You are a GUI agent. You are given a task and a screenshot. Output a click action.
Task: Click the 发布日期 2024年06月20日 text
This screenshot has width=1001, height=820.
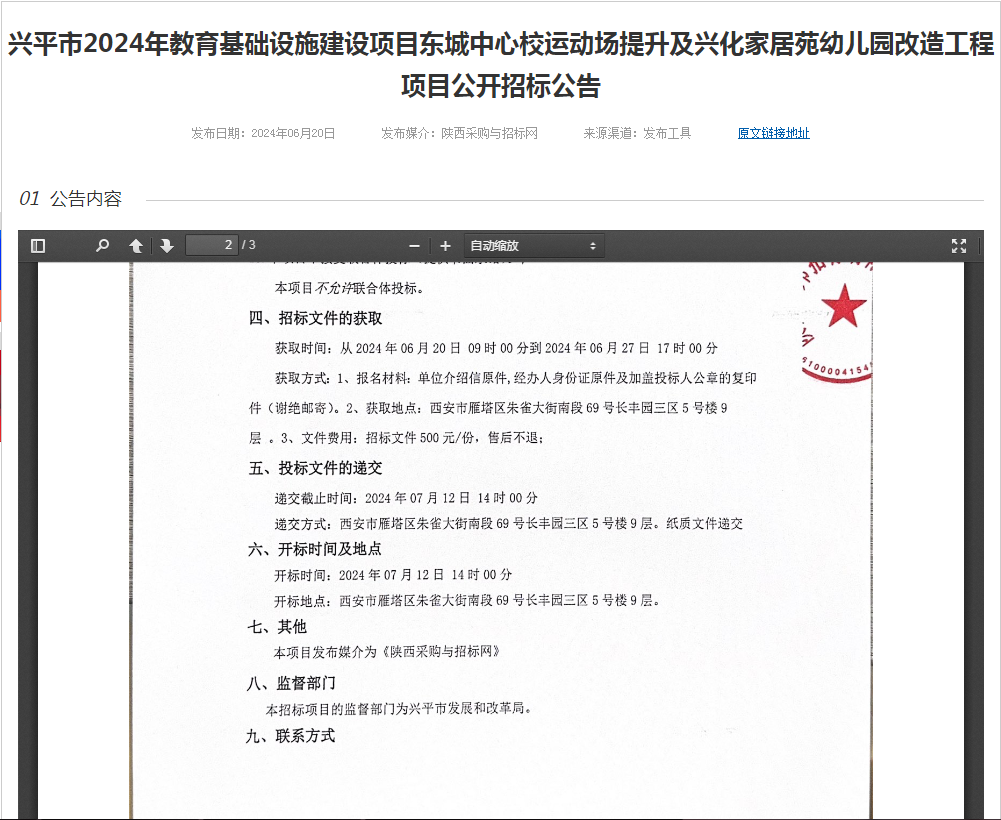[263, 133]
